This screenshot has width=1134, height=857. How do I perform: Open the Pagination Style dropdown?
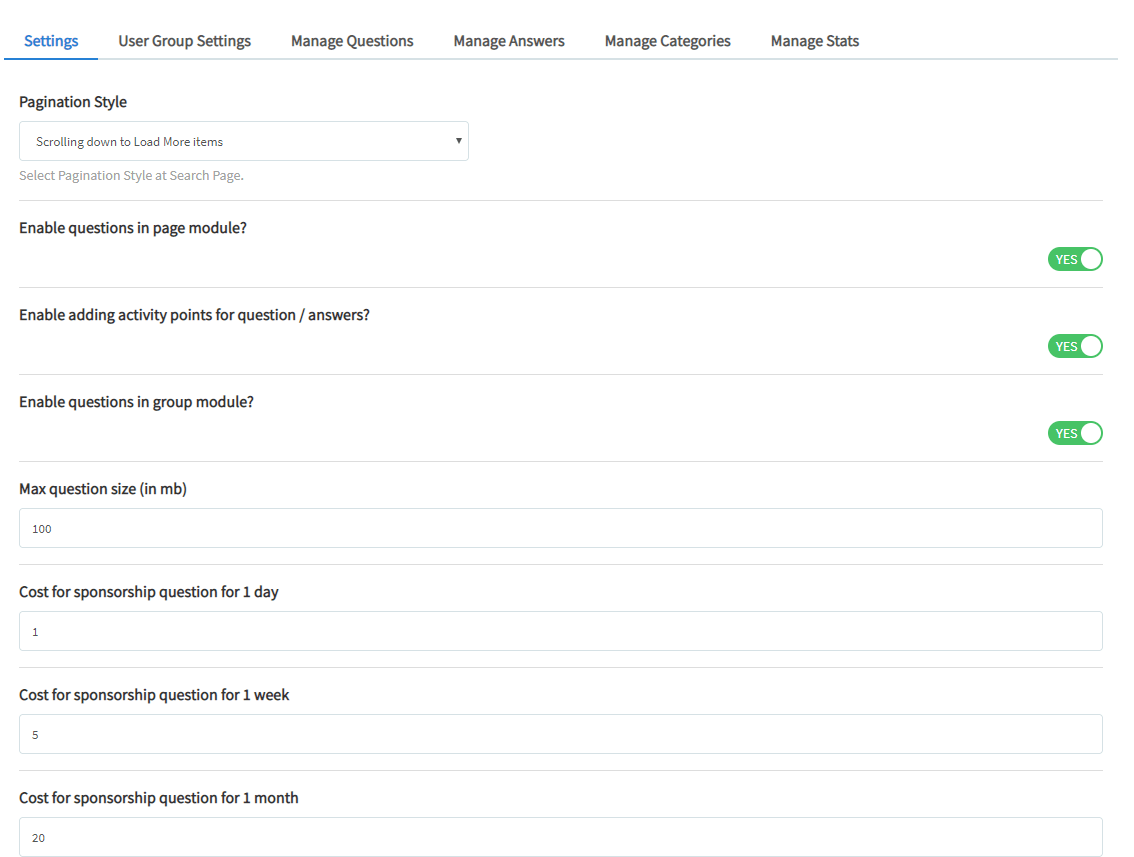(243, 140)
